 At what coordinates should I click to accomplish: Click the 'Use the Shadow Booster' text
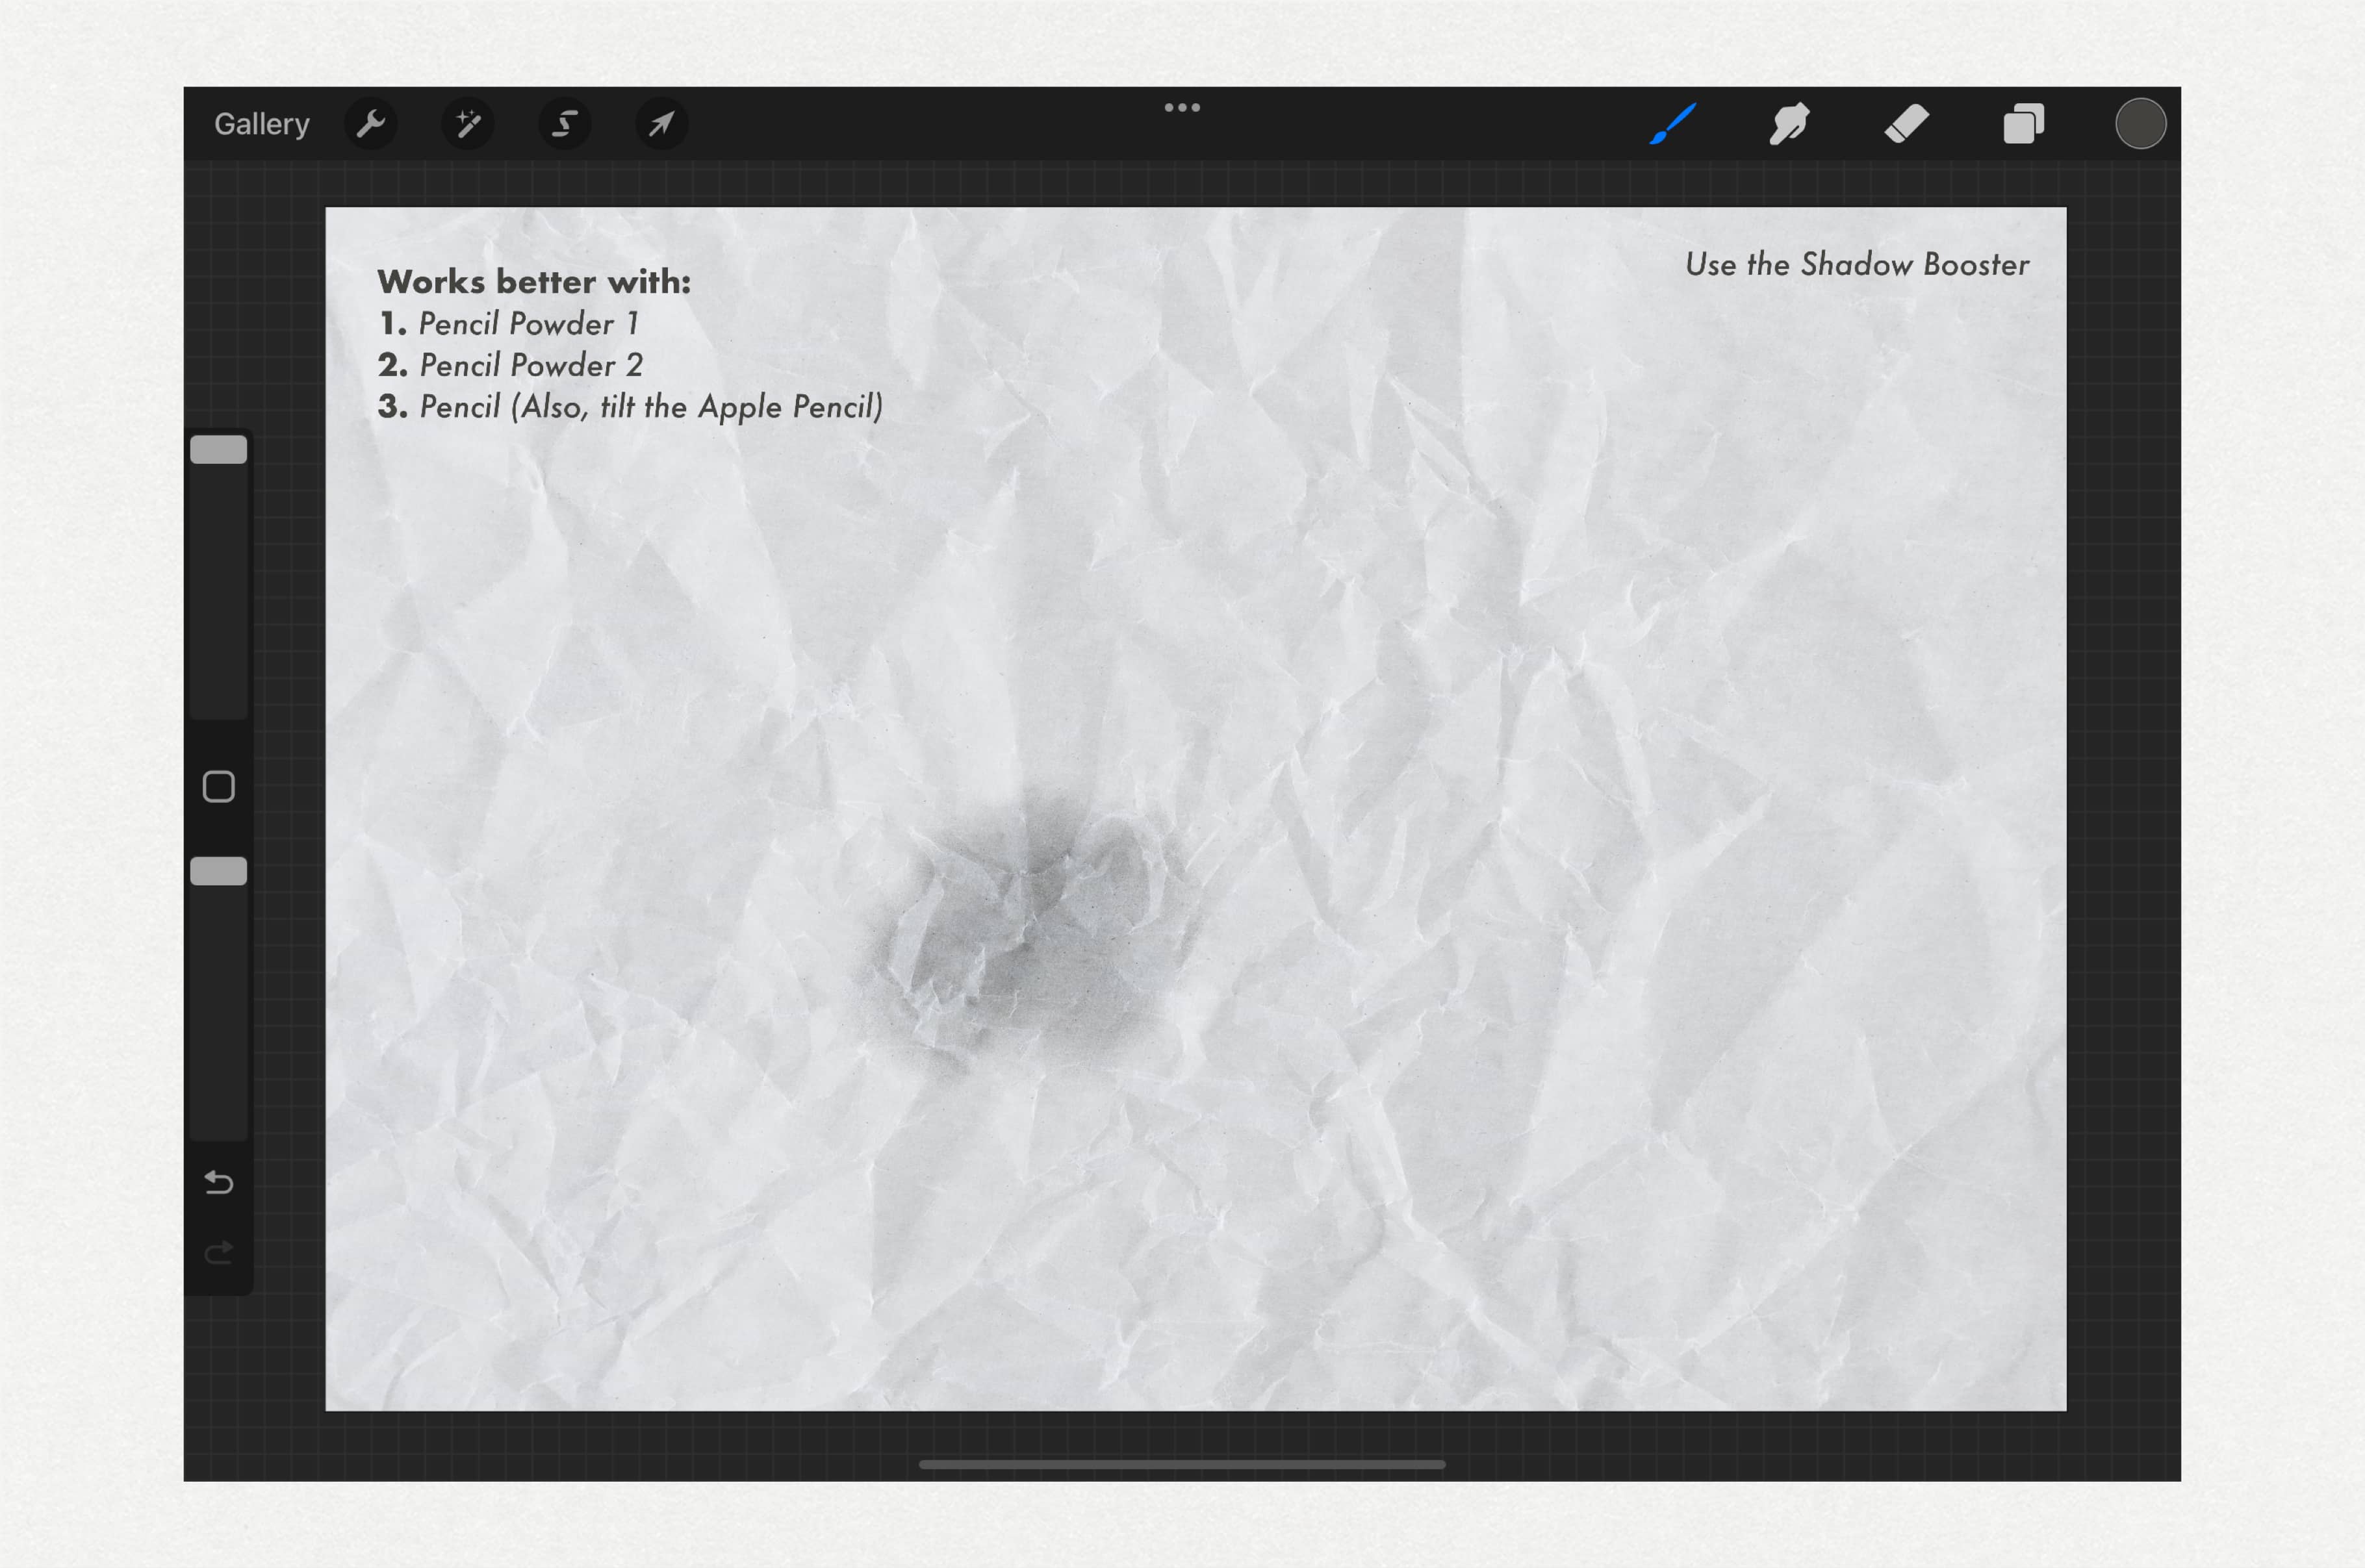click(1857, 265)
